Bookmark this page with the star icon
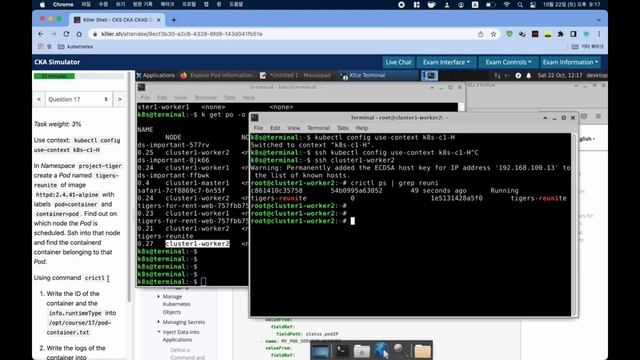Screen dimensions: 640x360 (x=493, y=34)
